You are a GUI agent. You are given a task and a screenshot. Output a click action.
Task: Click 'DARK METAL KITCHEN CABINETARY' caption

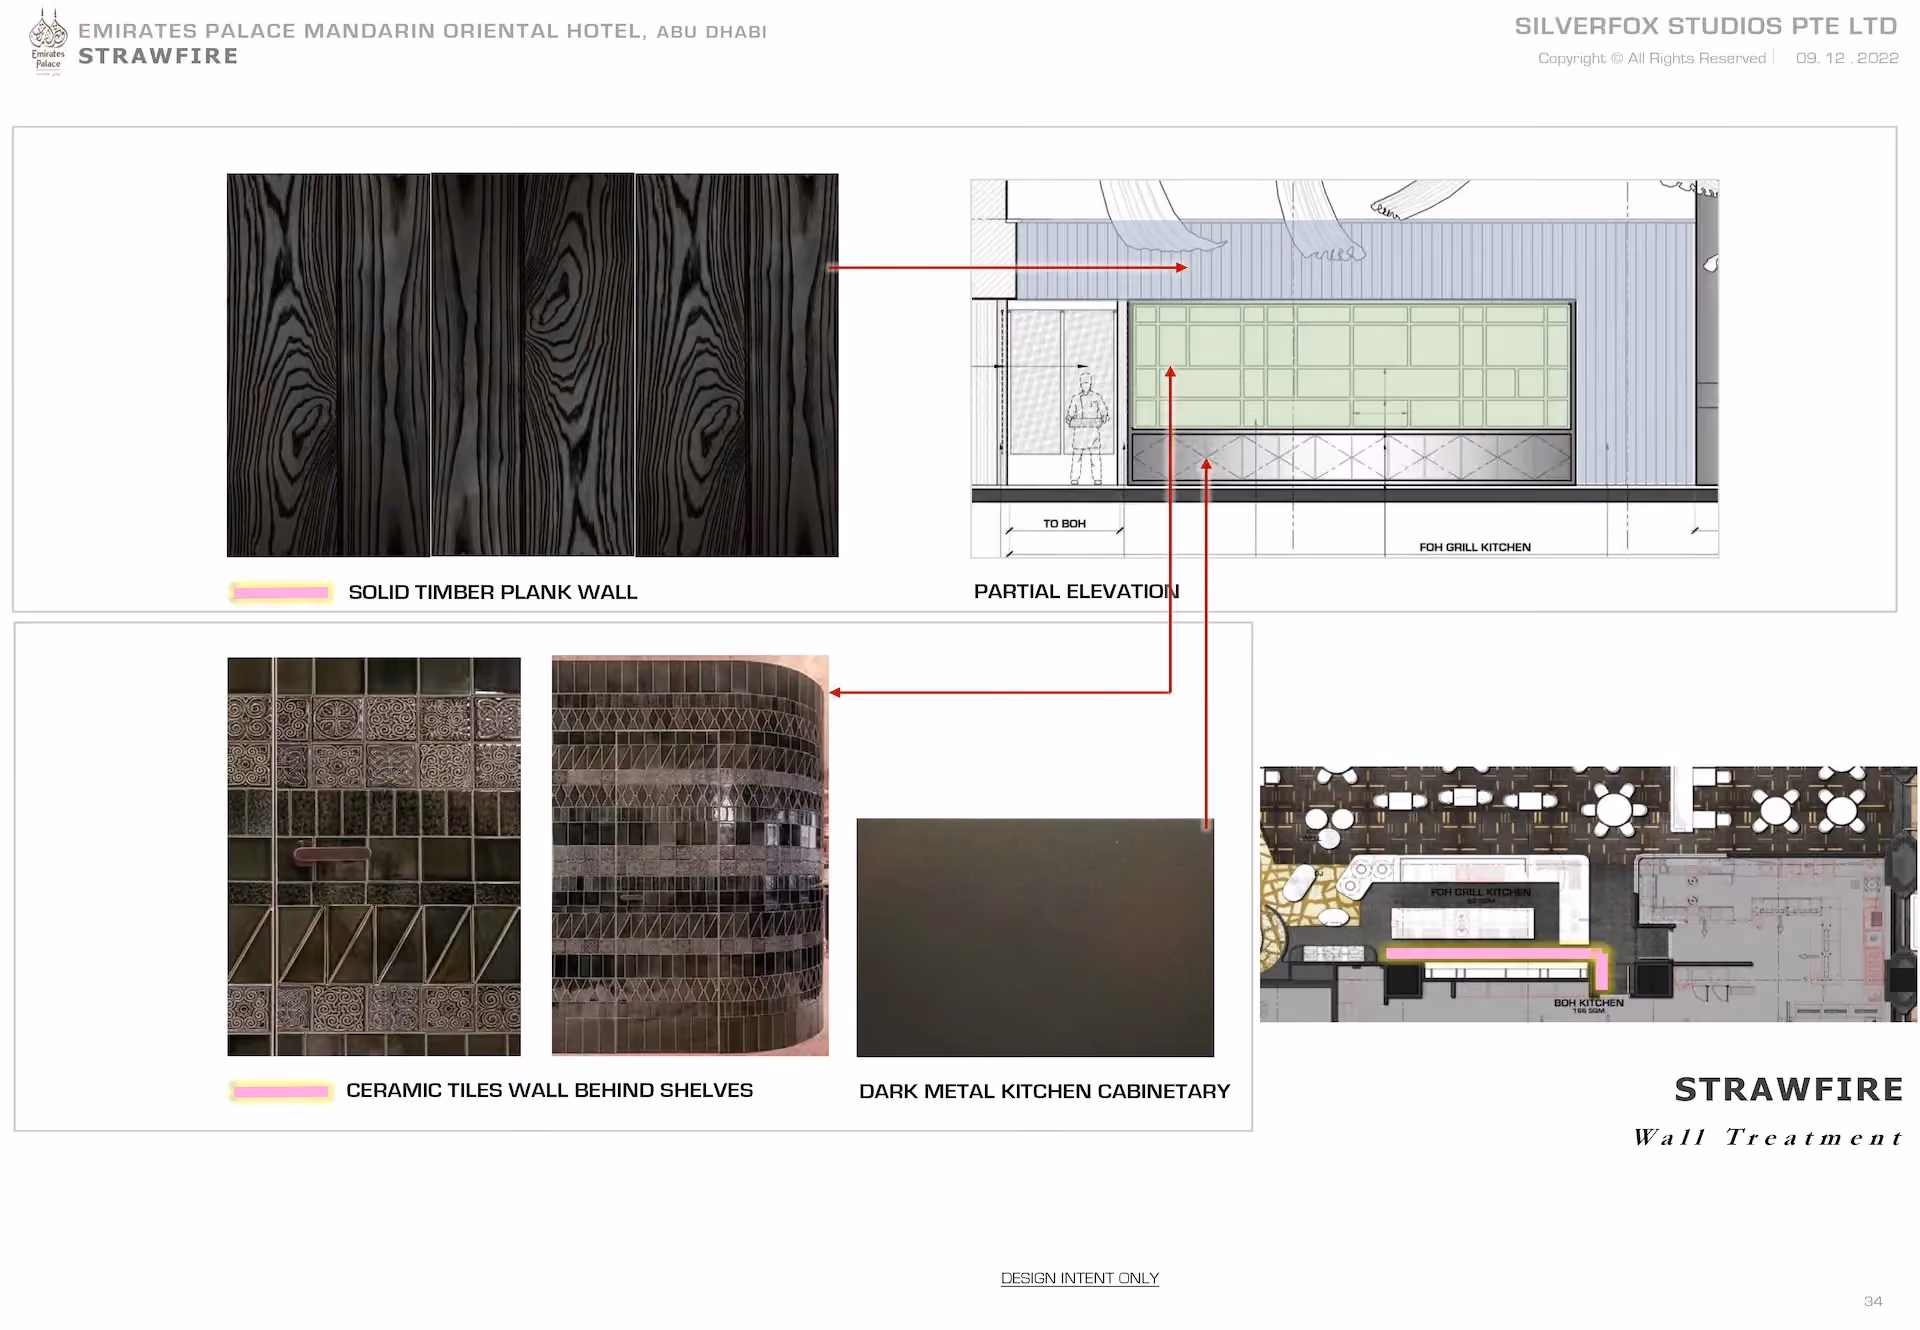(1045, 1091)
